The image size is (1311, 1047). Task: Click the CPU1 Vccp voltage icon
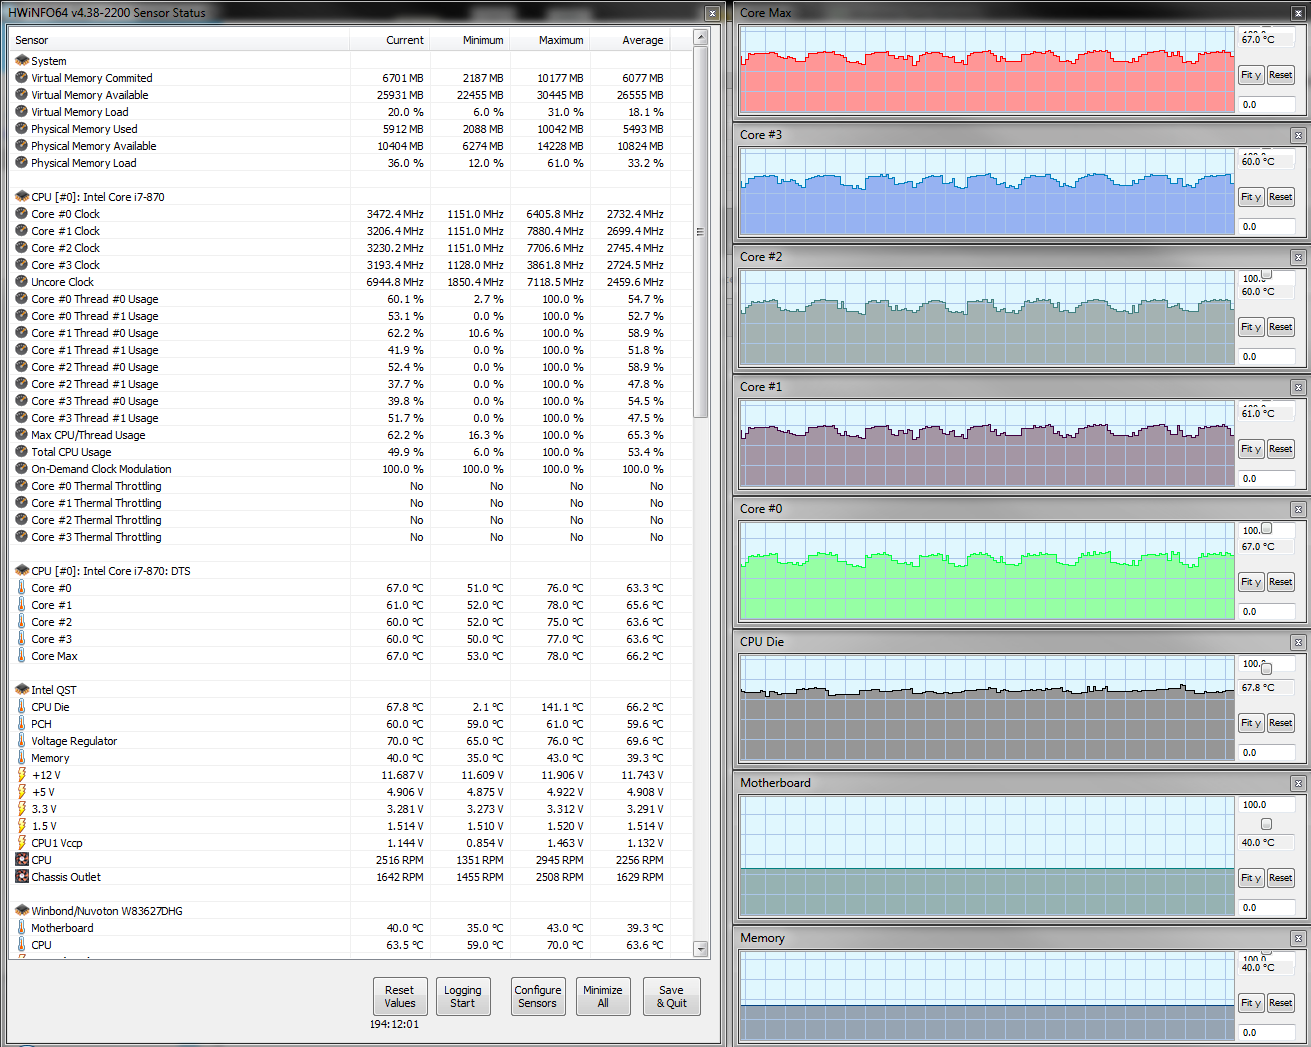click(22, 843)
